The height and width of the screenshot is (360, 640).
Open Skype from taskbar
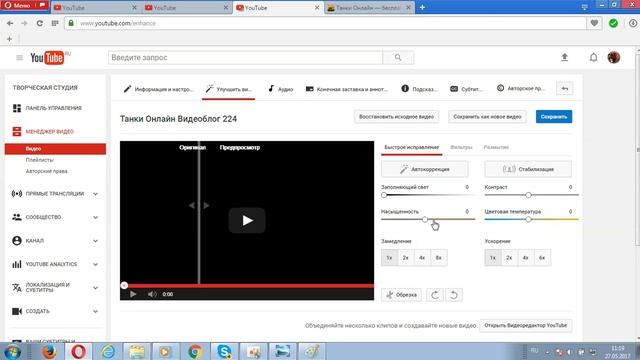click(224, 351)
